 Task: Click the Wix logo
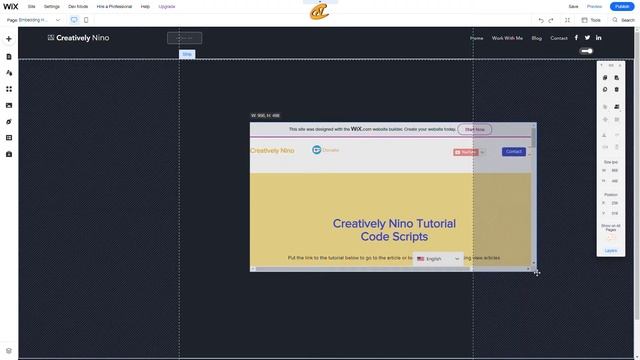(x=11, y=7)
